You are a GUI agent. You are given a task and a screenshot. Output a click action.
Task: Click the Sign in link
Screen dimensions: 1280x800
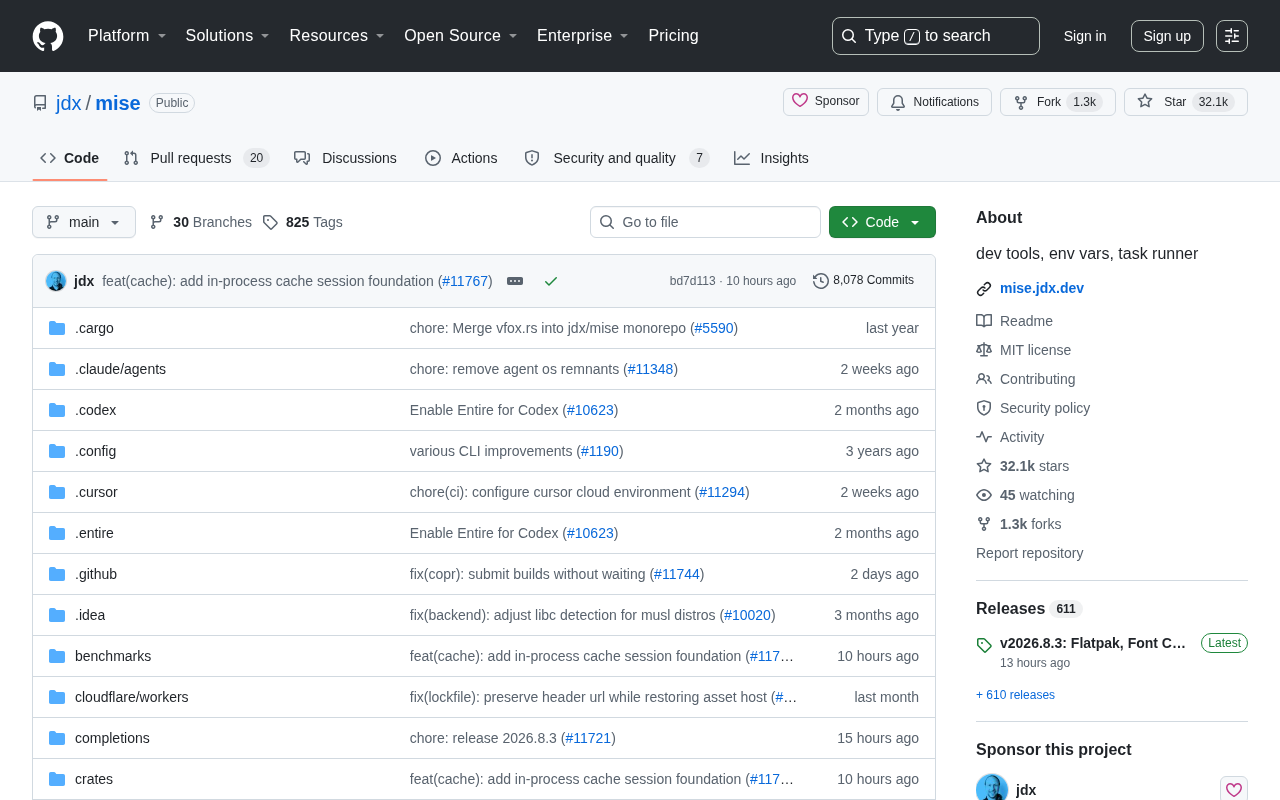(x=1085, y=36)
